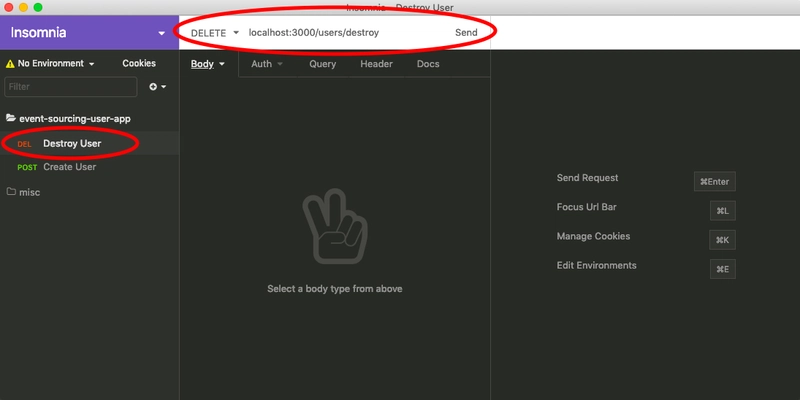This screenshot has height=400, width=800.
Task: Click the environment warning triangle icon
Action: click(10, 64)
